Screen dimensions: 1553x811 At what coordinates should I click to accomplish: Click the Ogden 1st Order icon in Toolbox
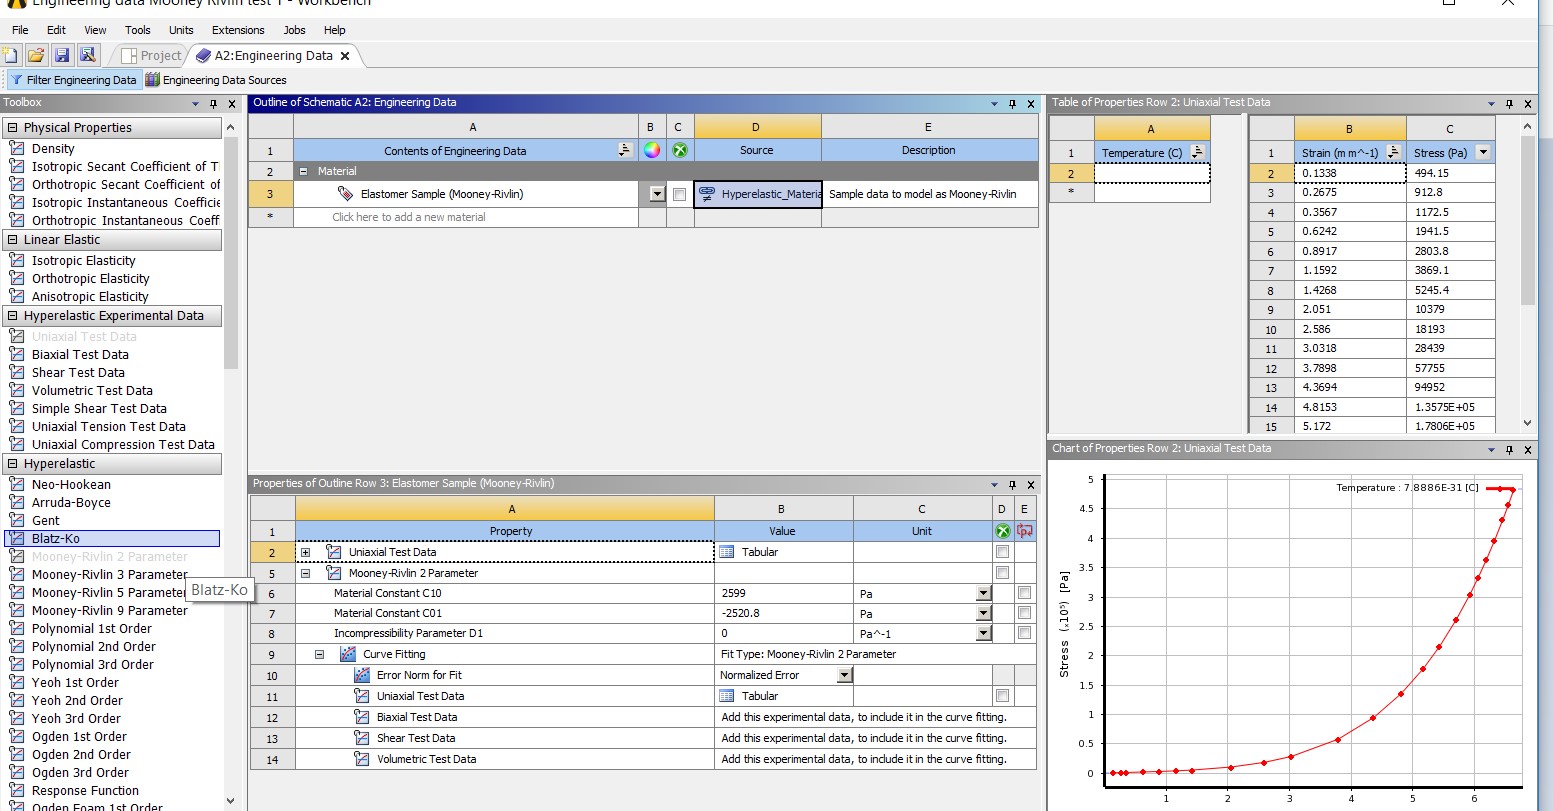coord(16,737)
